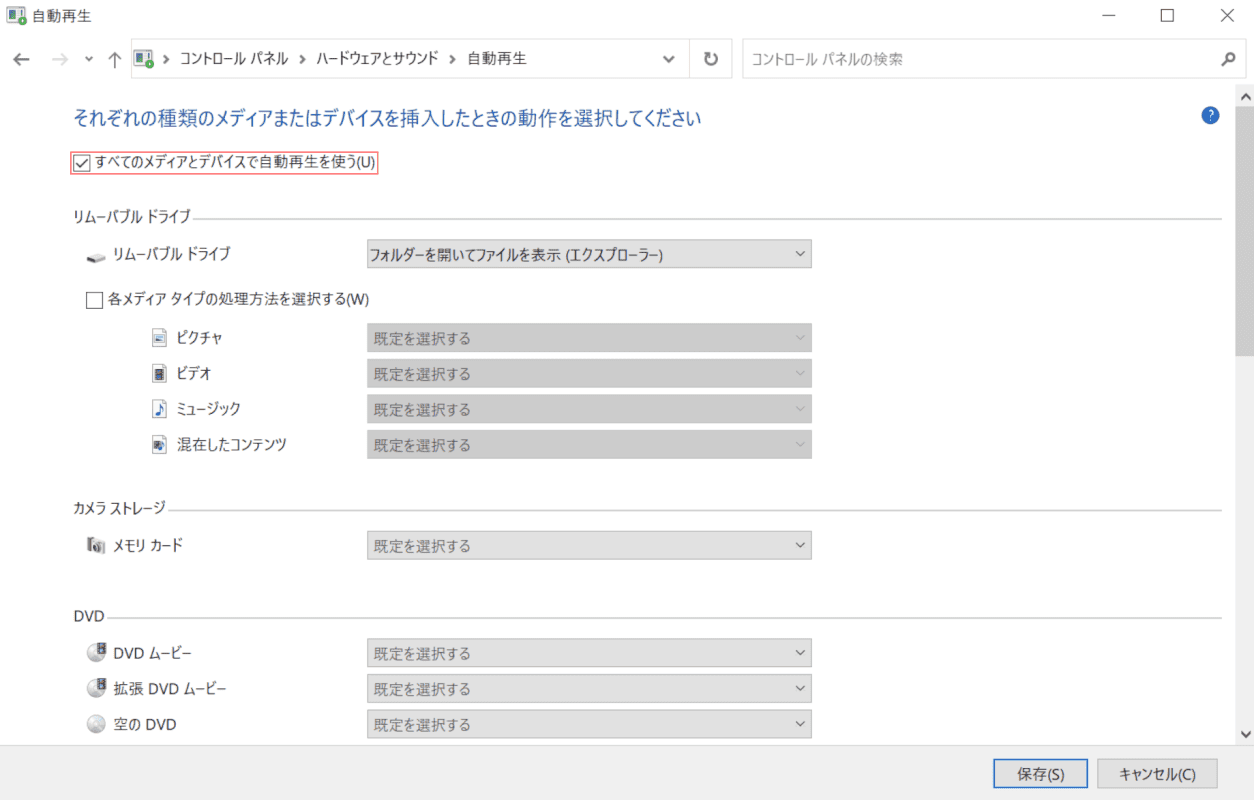
Task: Click the removable drive icon
Action: coord(96,256)
